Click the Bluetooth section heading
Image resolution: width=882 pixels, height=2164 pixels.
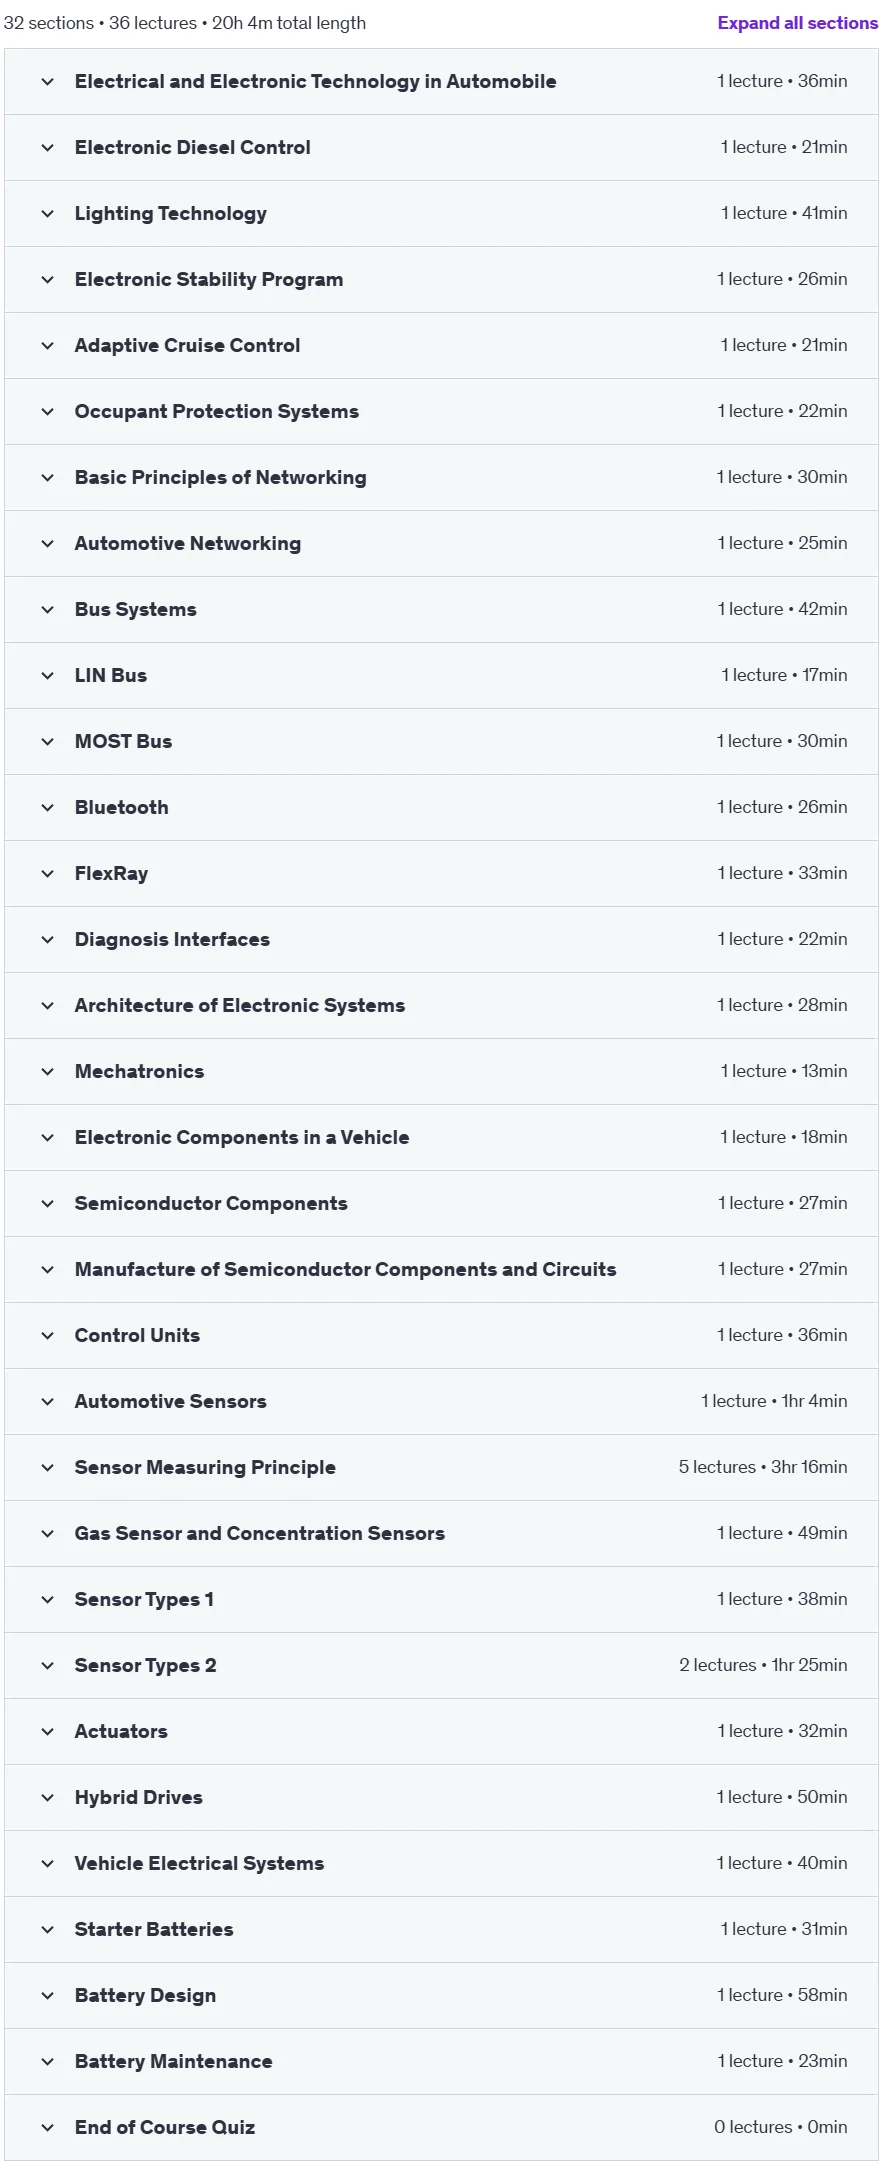pos(122,807)
